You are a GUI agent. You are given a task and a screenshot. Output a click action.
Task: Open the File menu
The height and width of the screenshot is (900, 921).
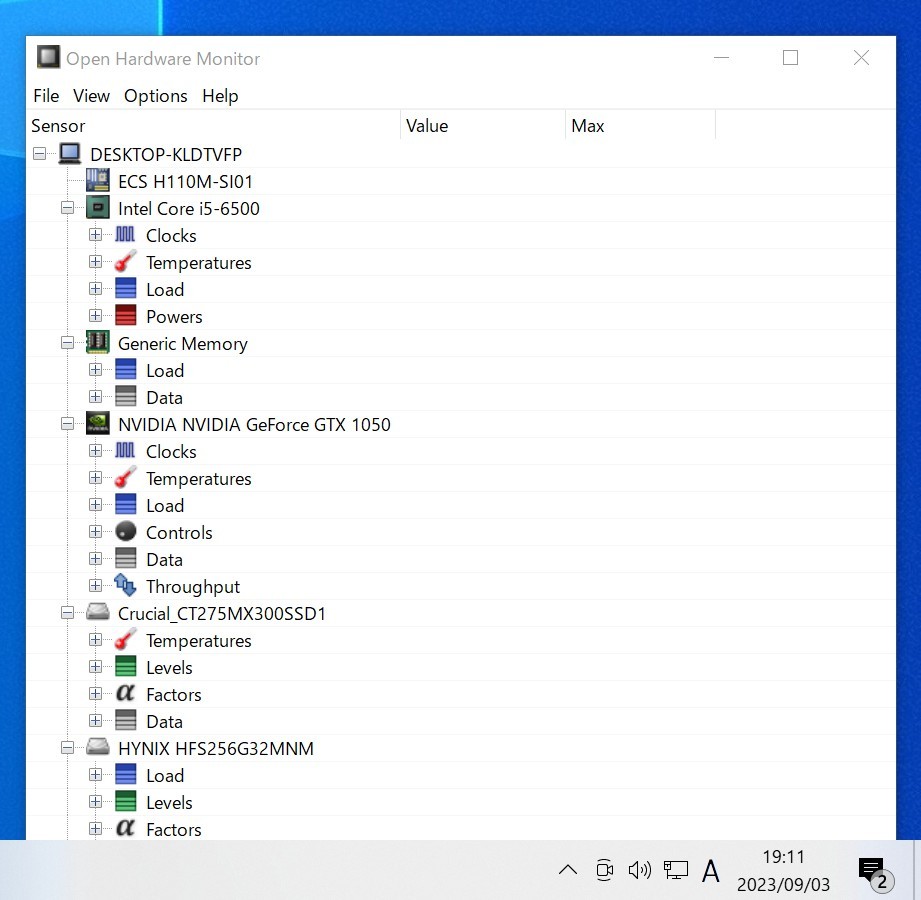click(46, 96)
